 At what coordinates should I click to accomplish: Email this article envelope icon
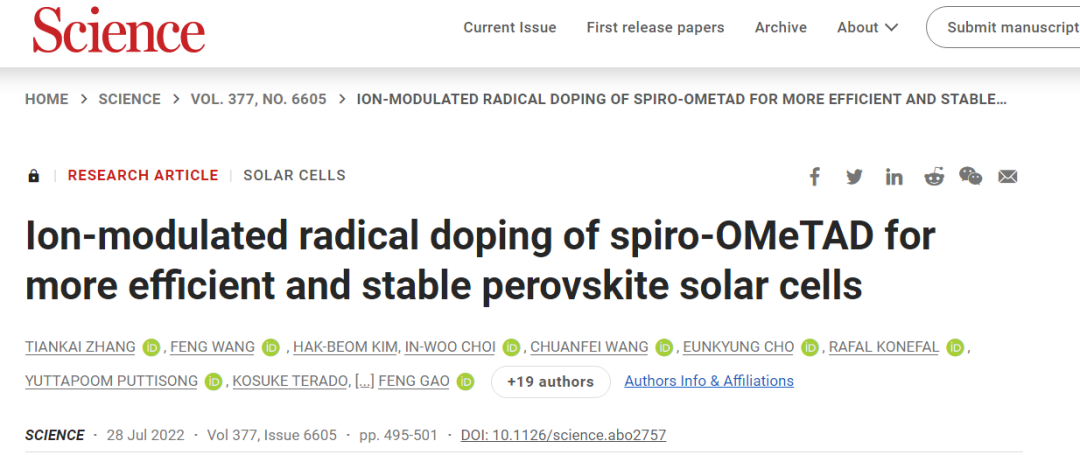tap(1008, 177)
